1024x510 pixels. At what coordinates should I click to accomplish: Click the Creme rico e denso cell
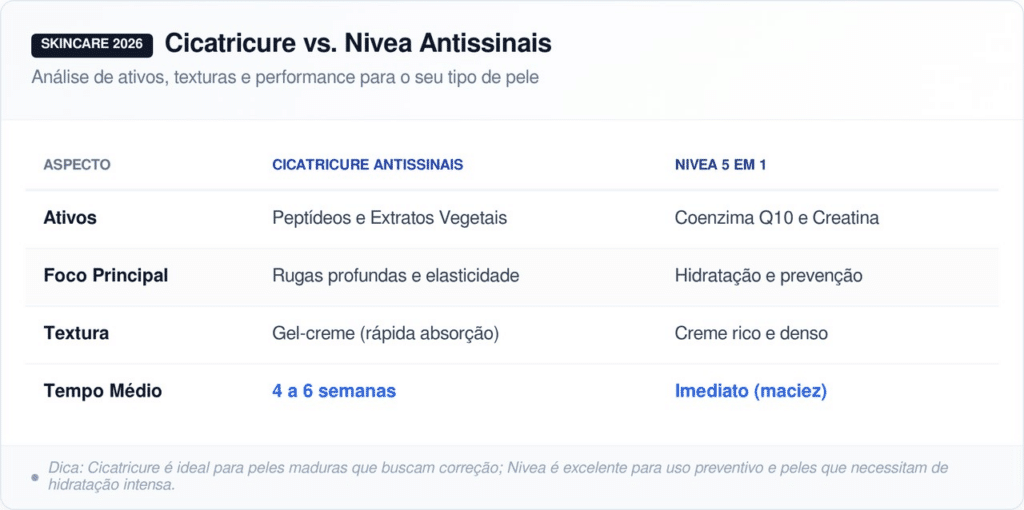pyautogui.click(x=751, y=333)
